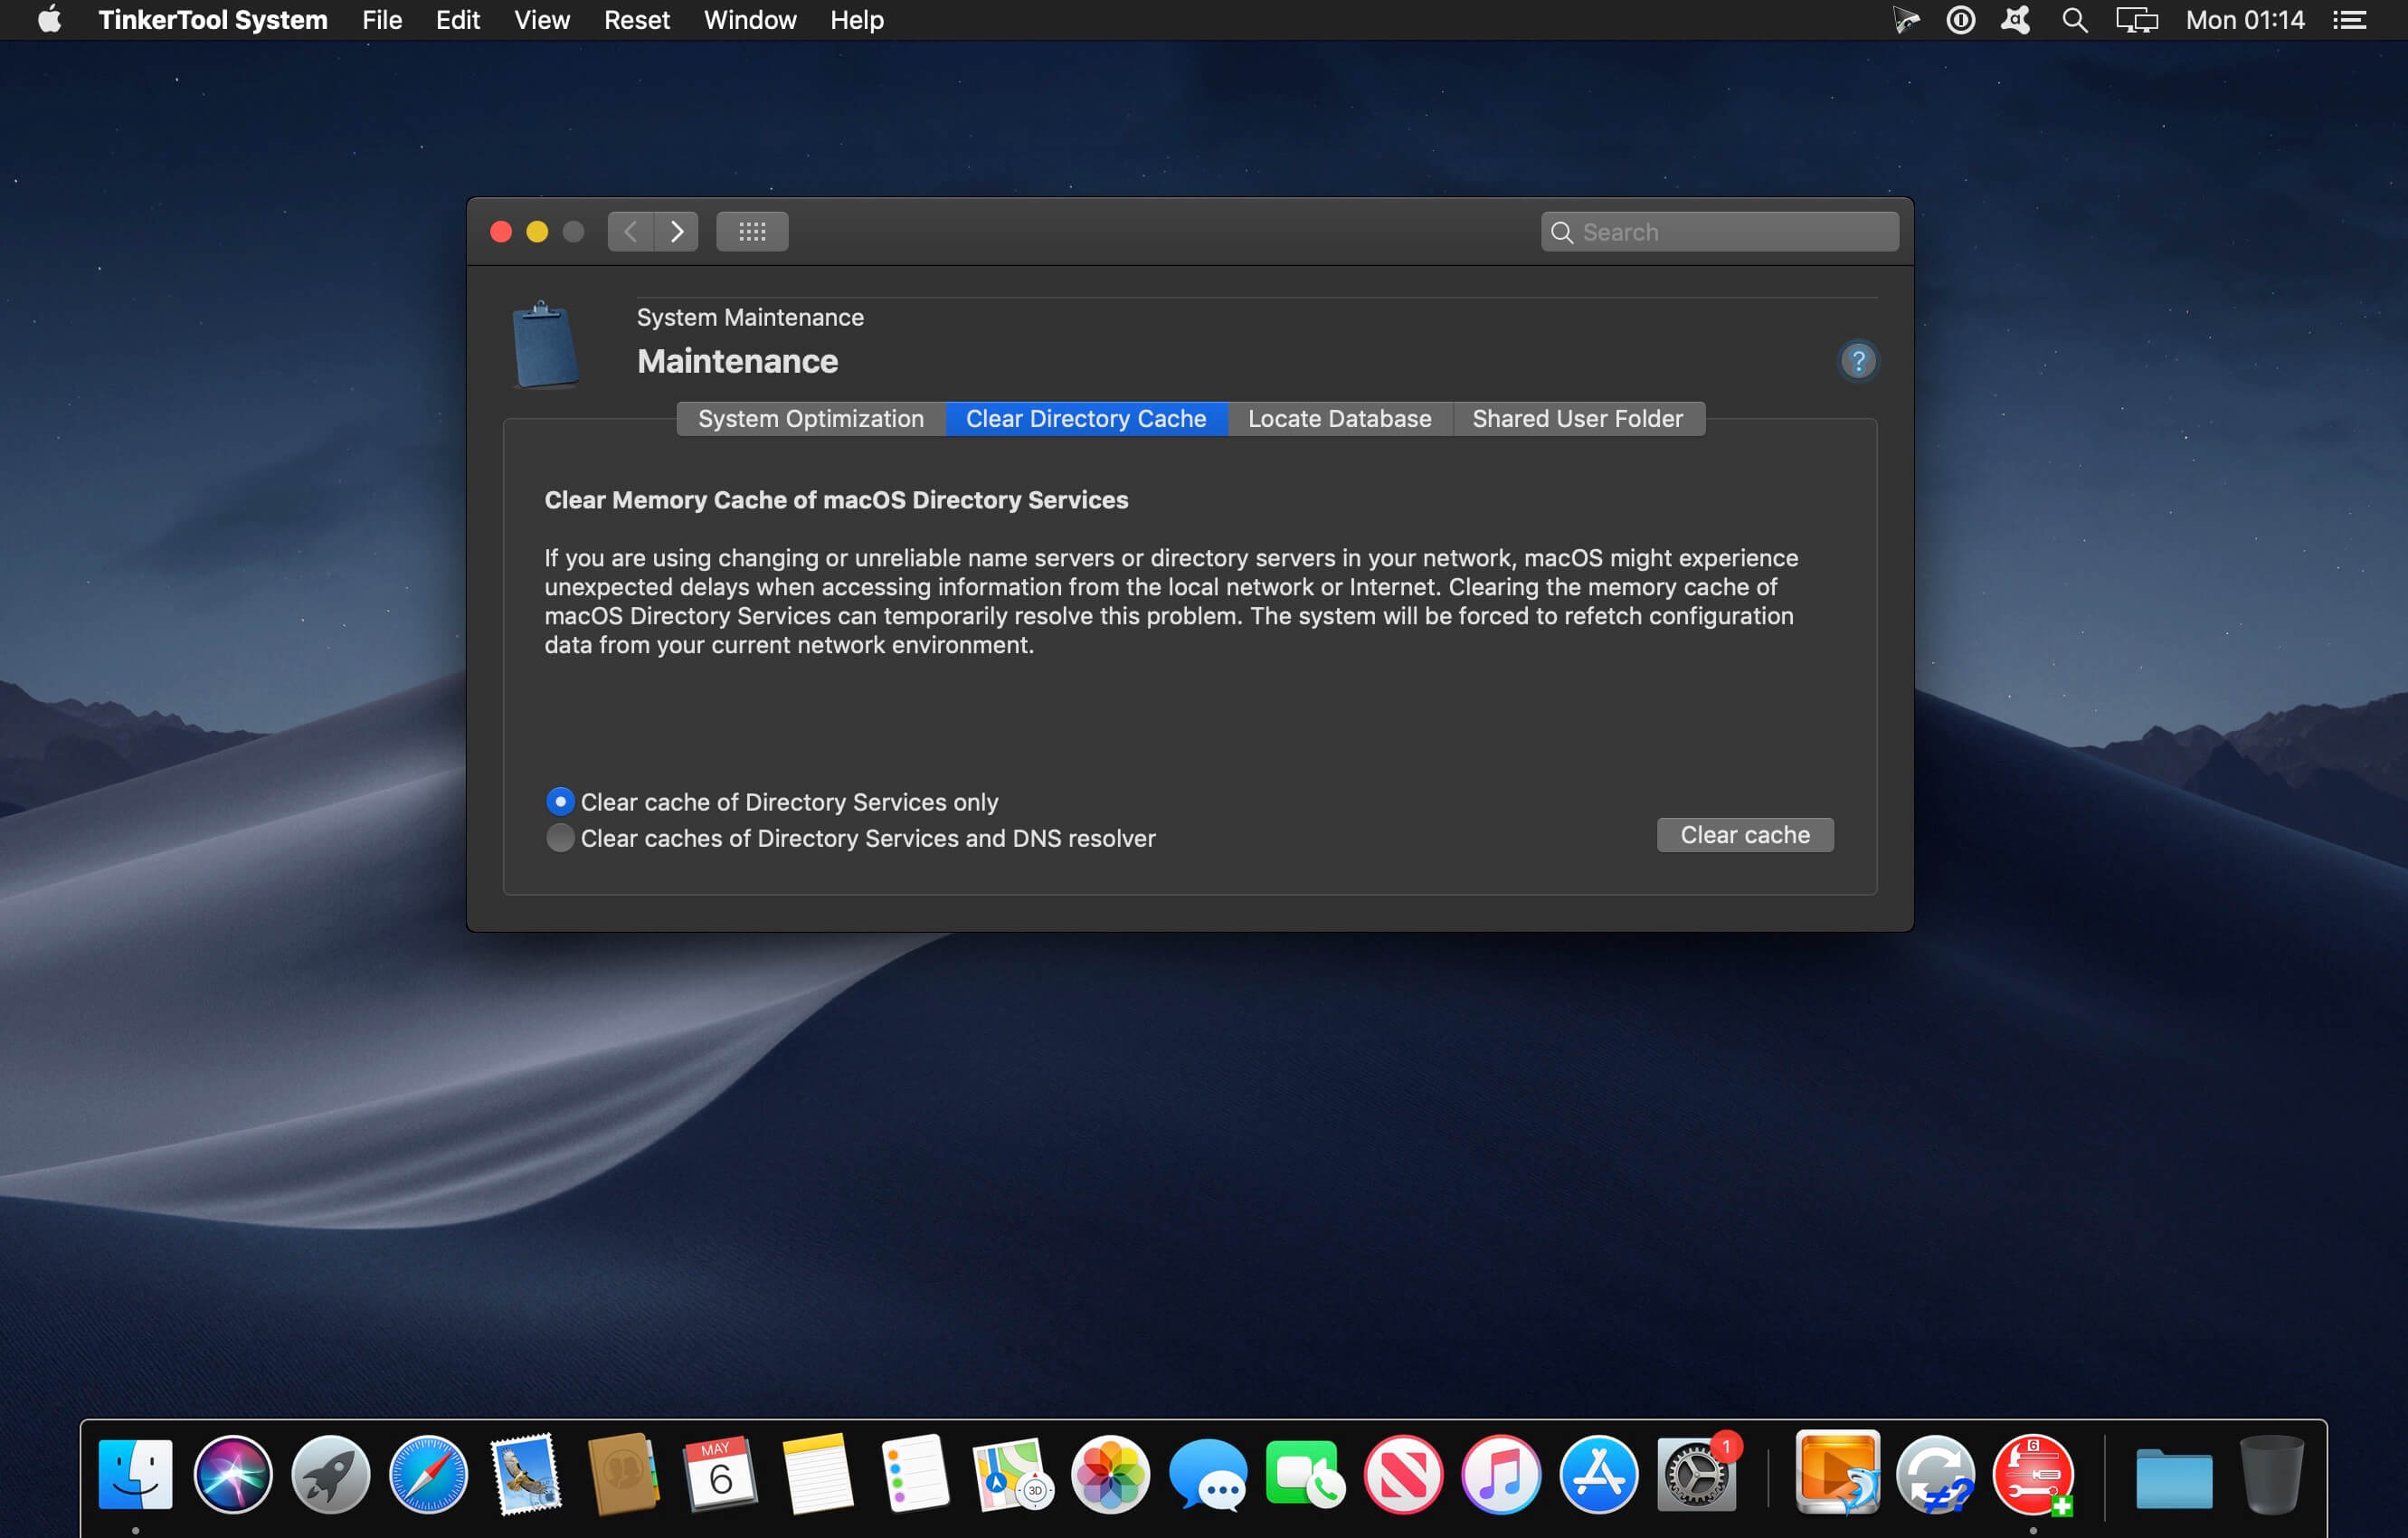Open System Preferences in the Dock
Viewport: 2408px width, 1538px height.
[x=1696, y=1475]
